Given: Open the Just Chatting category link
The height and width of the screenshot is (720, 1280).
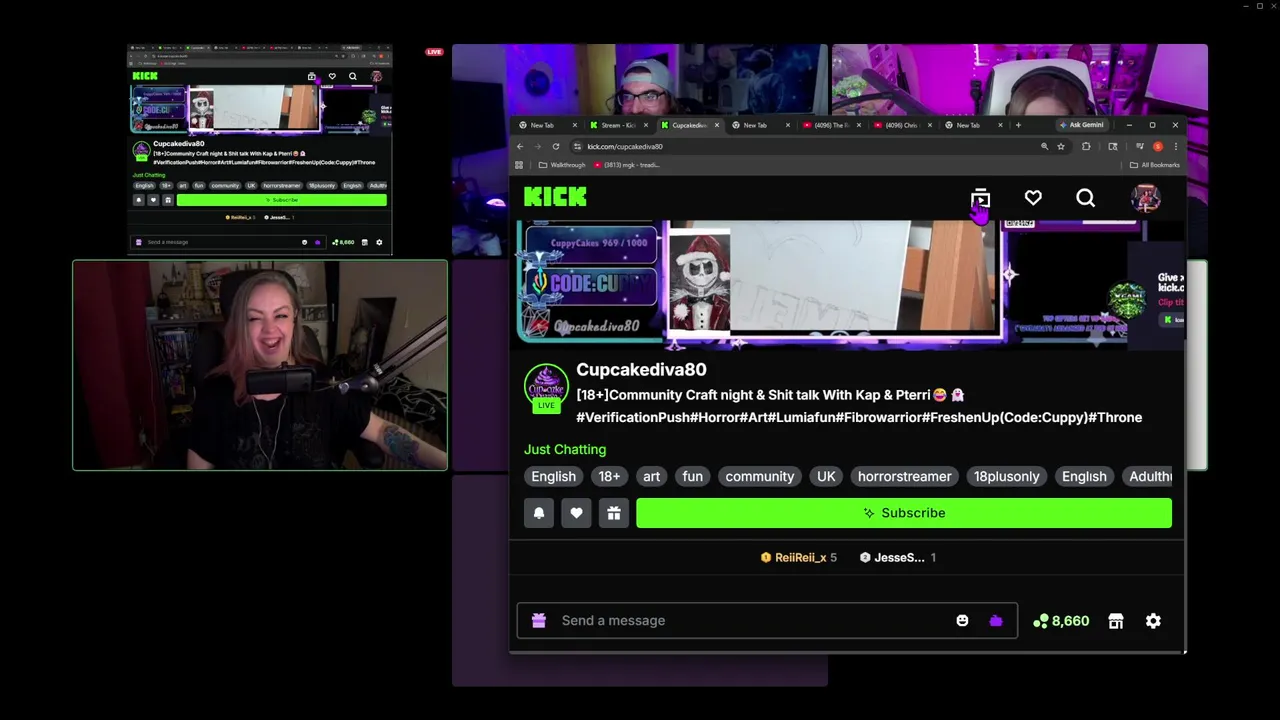Looking at the screenshot, I should [x=565, y=450].
